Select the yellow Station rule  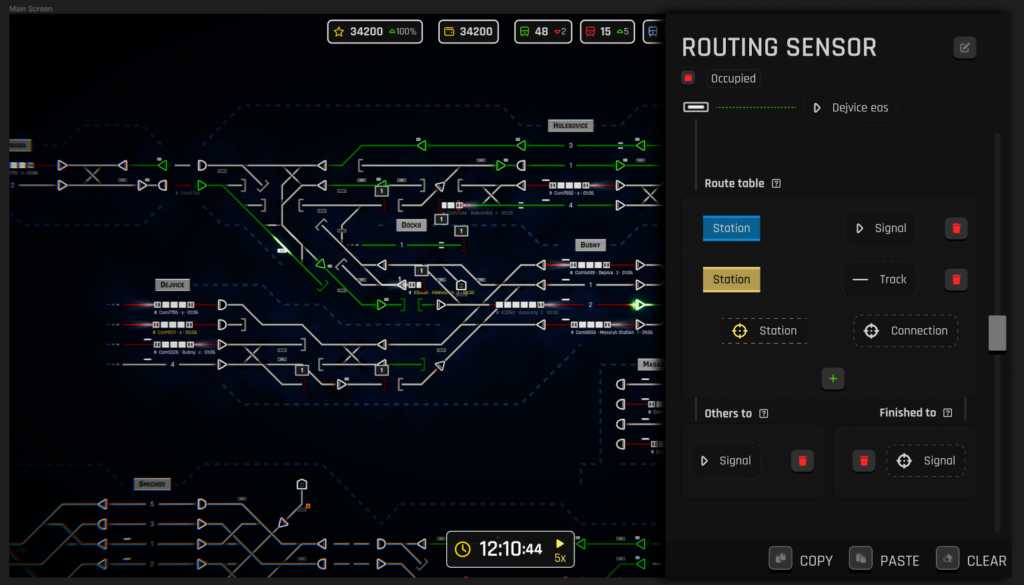pos(731,279)
